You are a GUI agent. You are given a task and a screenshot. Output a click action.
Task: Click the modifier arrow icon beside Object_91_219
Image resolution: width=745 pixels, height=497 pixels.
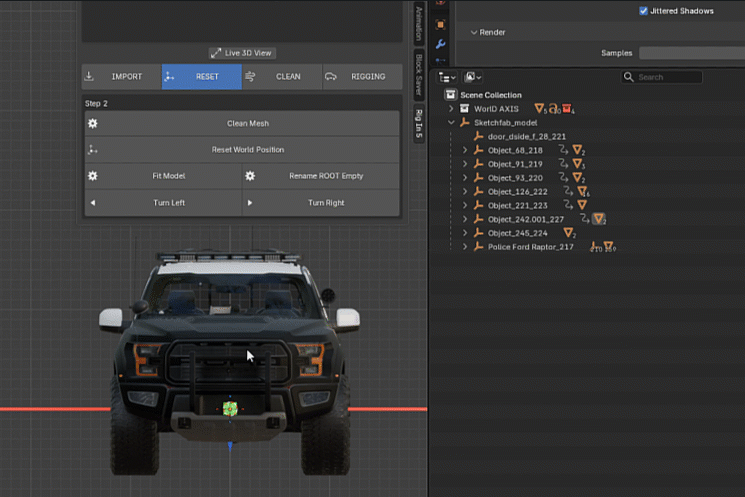(x=564, y=164)
